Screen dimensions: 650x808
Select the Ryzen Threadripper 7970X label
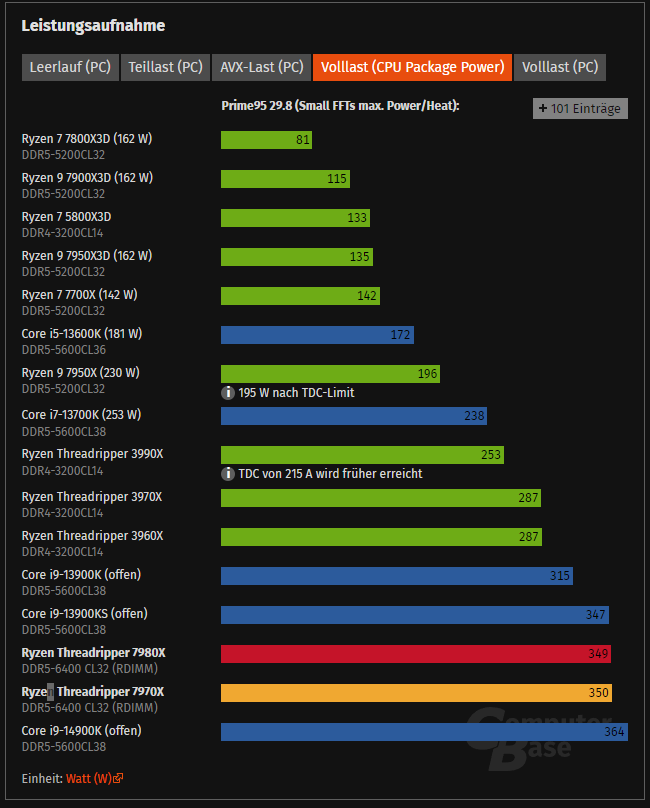pyautogui.click(x=93, y=692)
